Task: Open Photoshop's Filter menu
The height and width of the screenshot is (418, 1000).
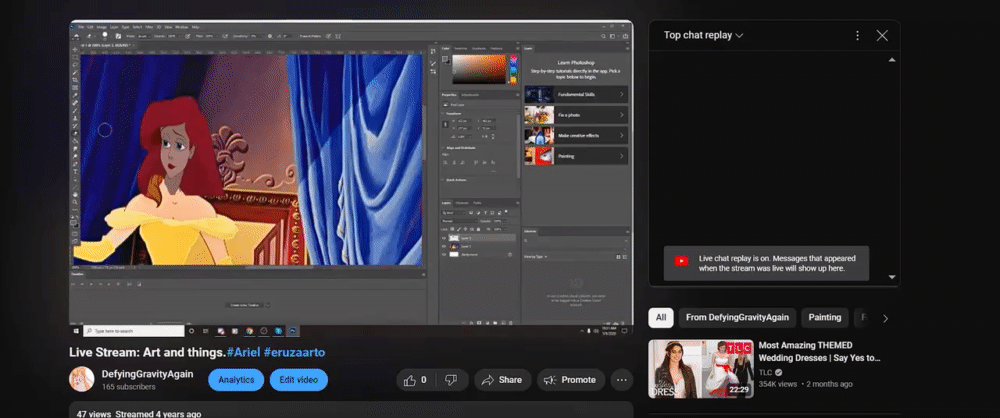Action: (x=149, y=27)
